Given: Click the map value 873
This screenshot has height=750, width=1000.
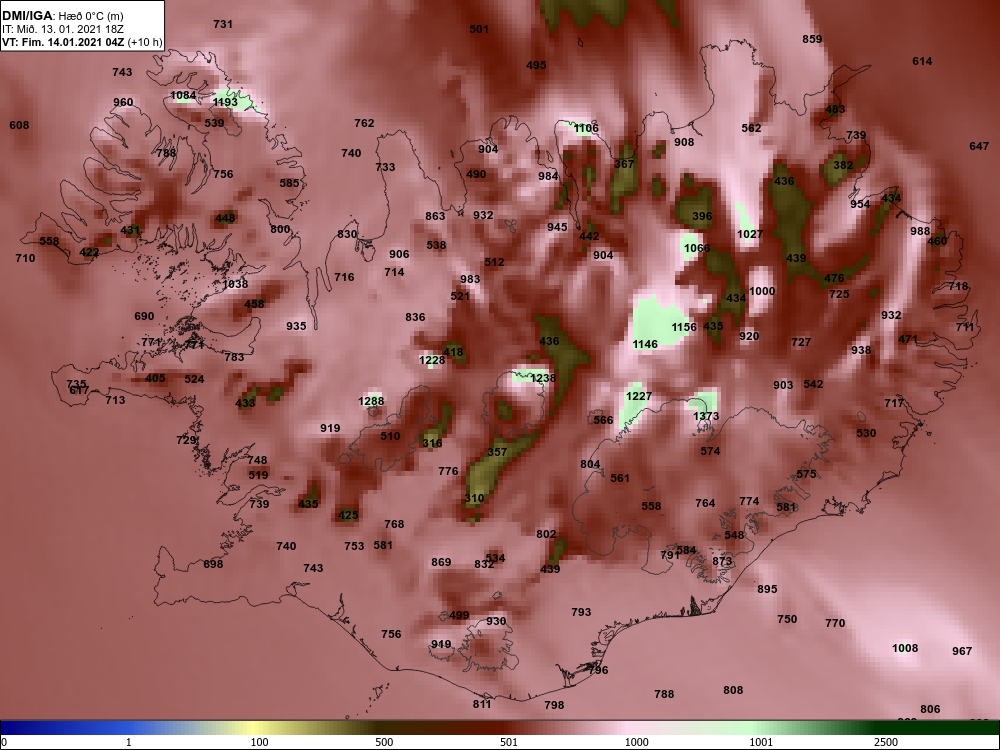Looking at the screenshot, I should 722,561.
